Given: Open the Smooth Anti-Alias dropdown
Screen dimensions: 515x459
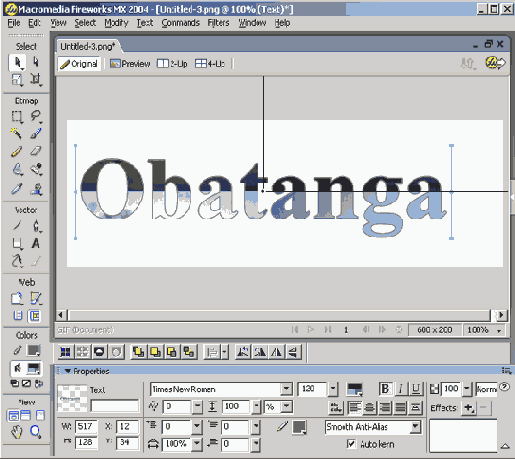Looking at the screenshot, I should (x=415, y=427).
